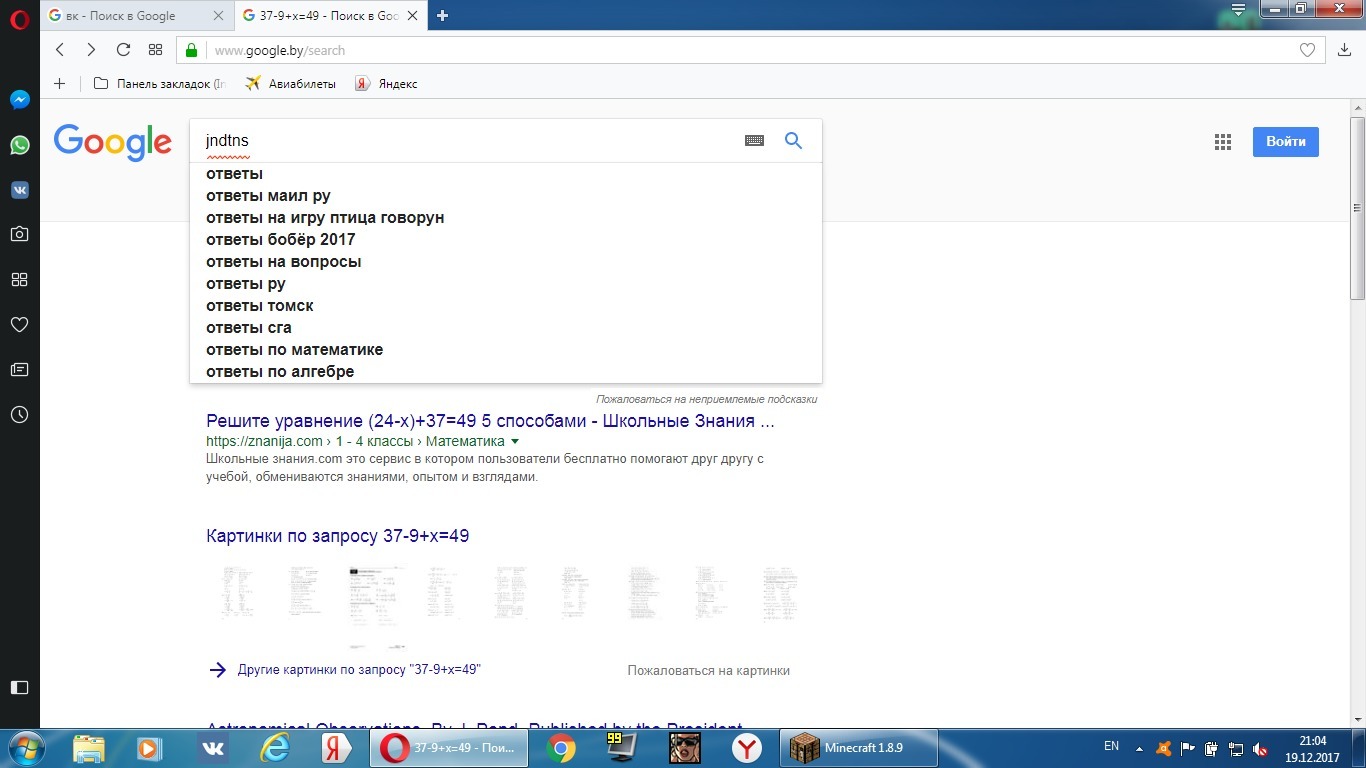Screen dimensions: 1366x768
Task: Close the '37-9+x=49' tab
Action: click(413, 16)
